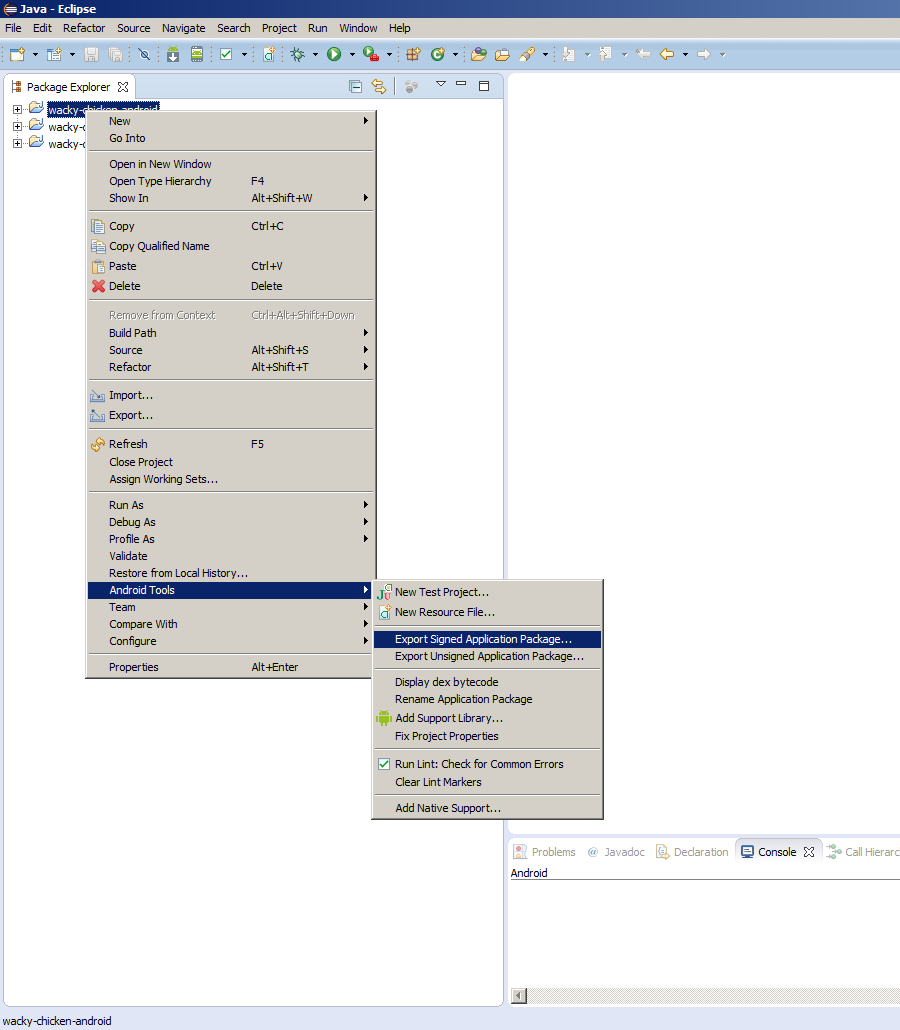Click Fix Project Properties

click(x=487, y=736)
